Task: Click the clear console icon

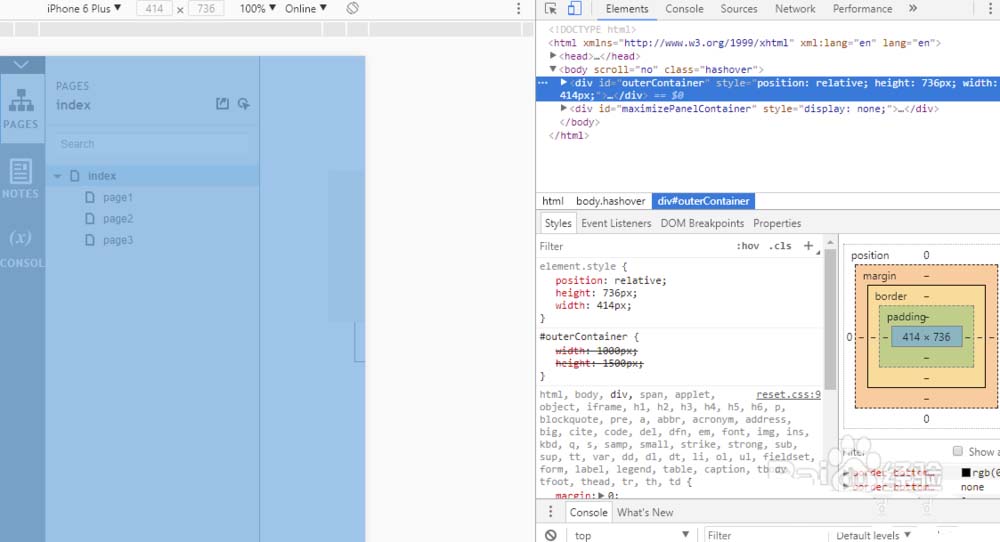Action: 551,535
